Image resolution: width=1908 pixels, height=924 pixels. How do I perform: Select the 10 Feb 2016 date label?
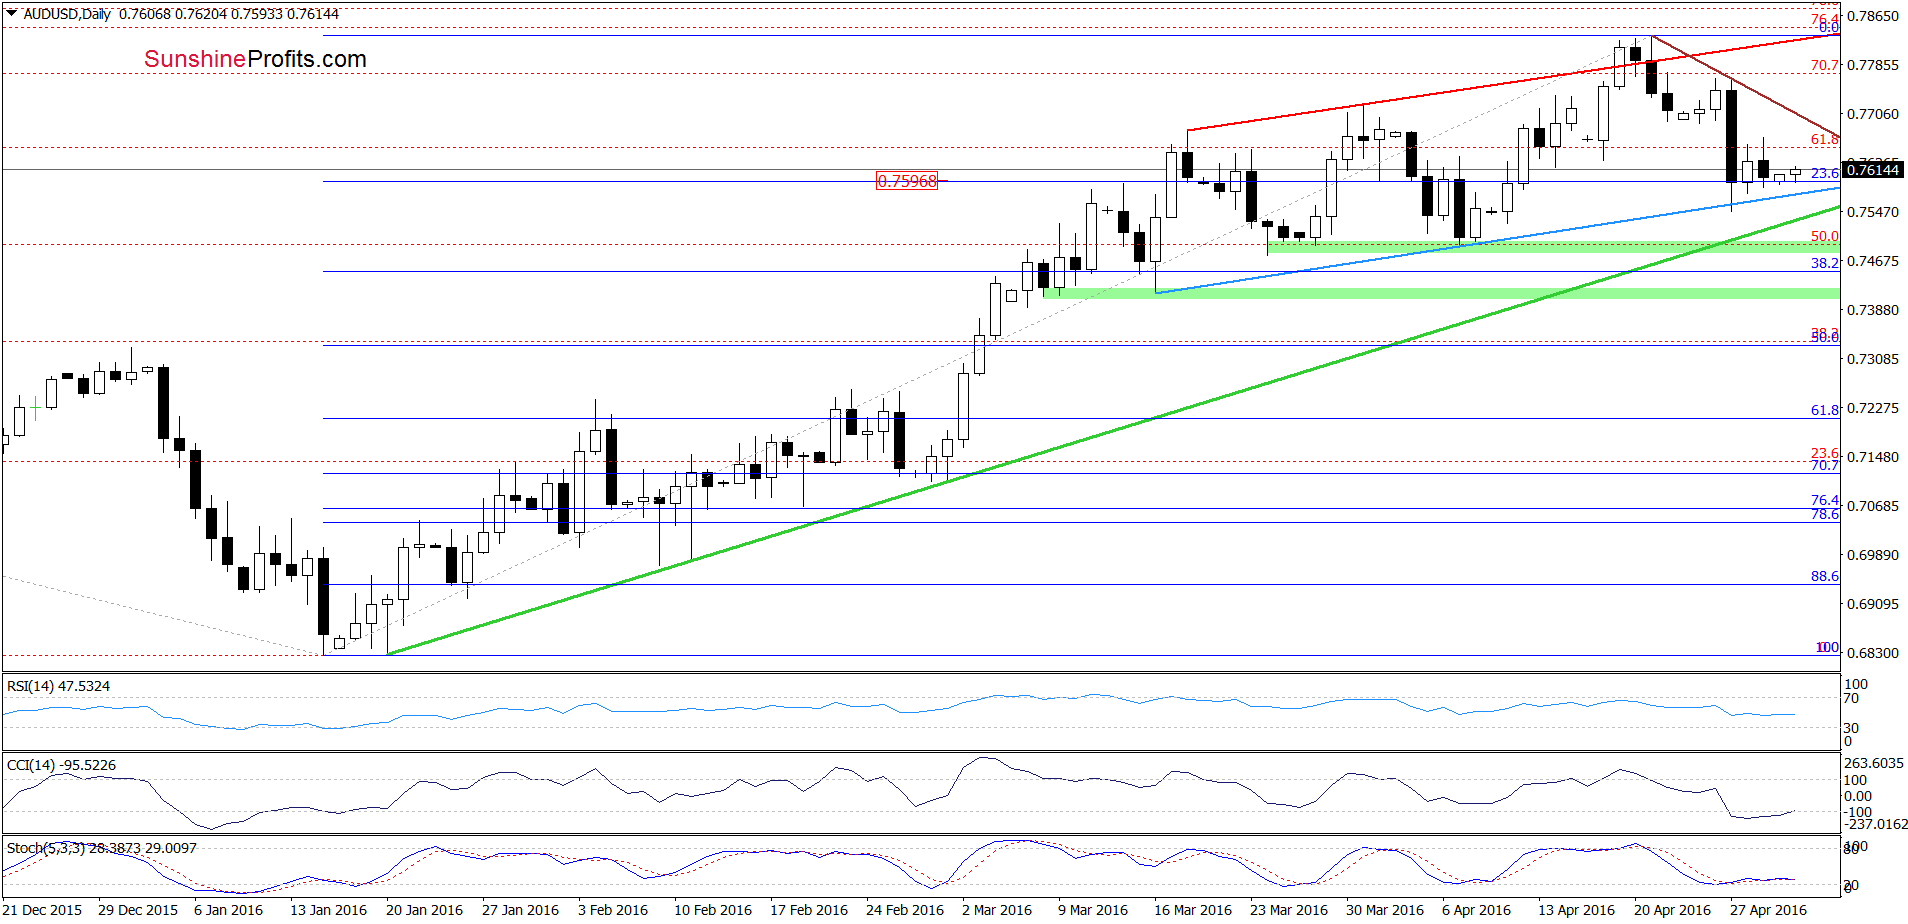pos(712,910)
